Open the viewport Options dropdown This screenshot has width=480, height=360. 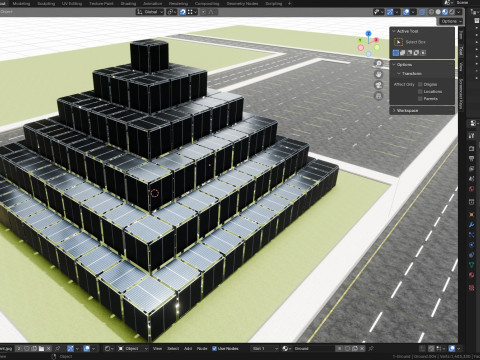point(451,21)
